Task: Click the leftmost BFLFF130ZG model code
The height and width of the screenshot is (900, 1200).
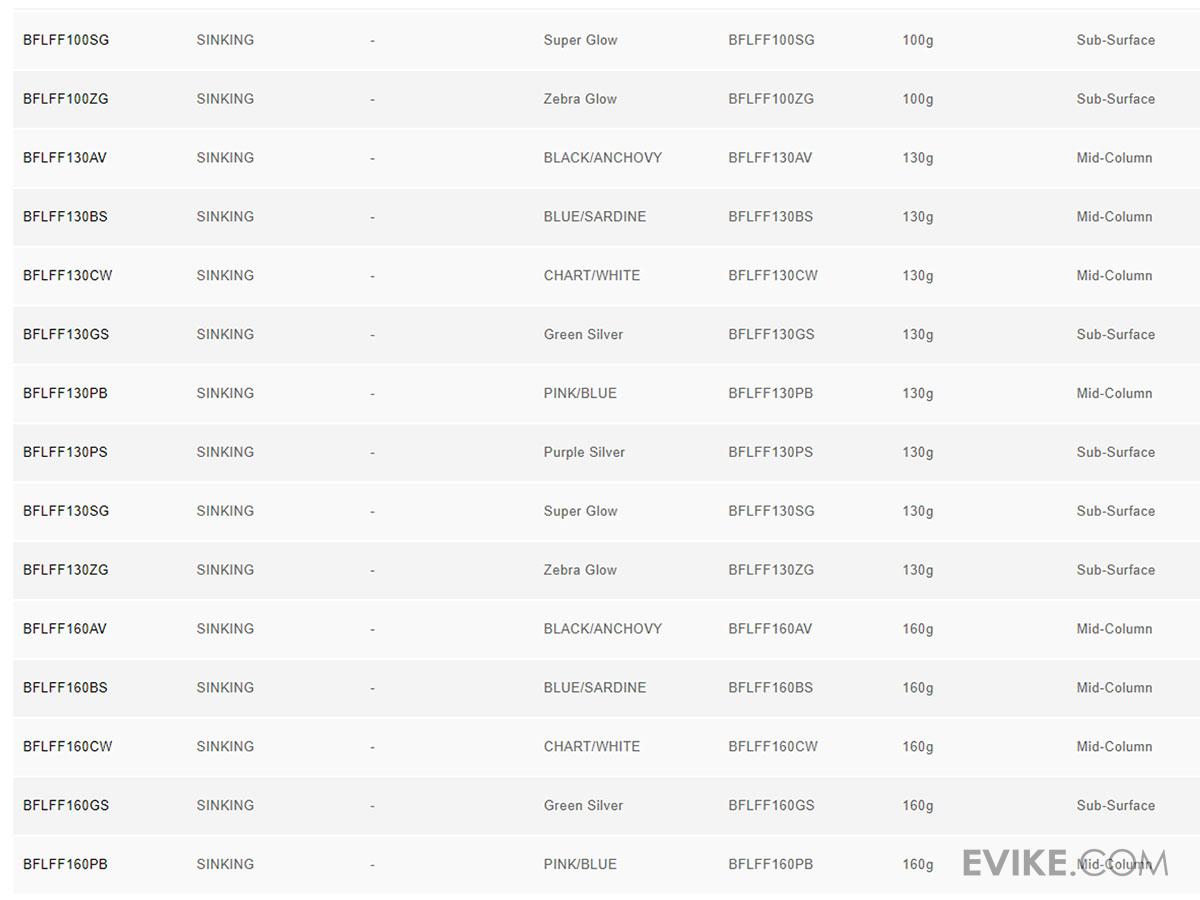Action: click(x=66, y=570)
